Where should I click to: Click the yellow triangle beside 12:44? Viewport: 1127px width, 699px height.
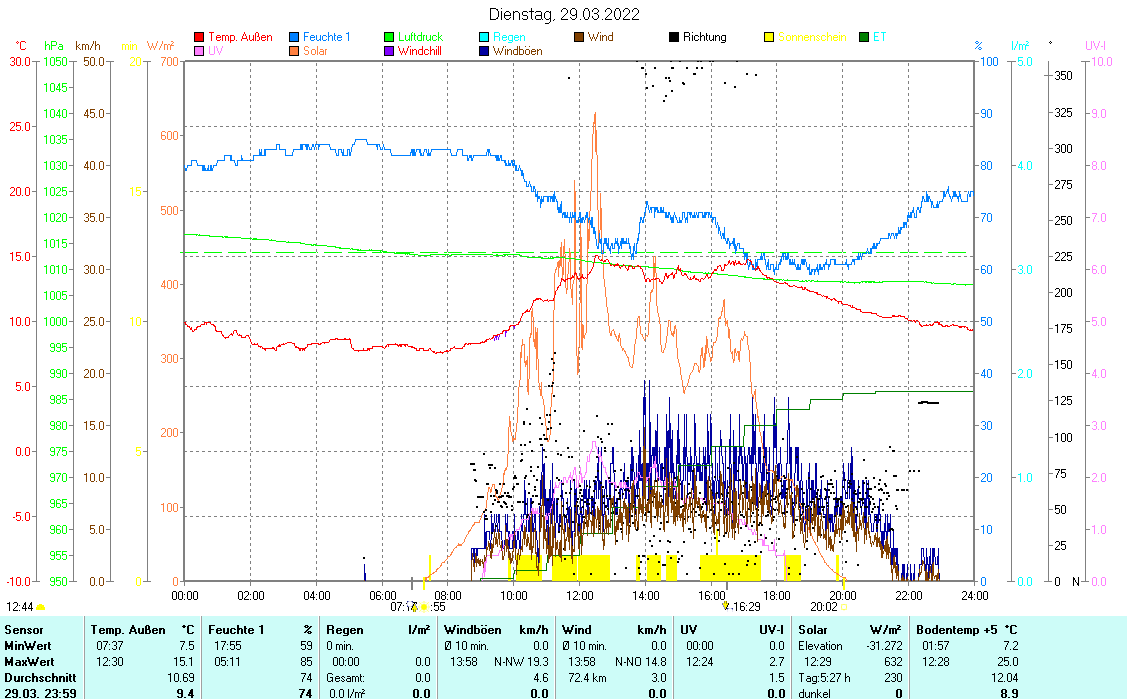[41, 606]
